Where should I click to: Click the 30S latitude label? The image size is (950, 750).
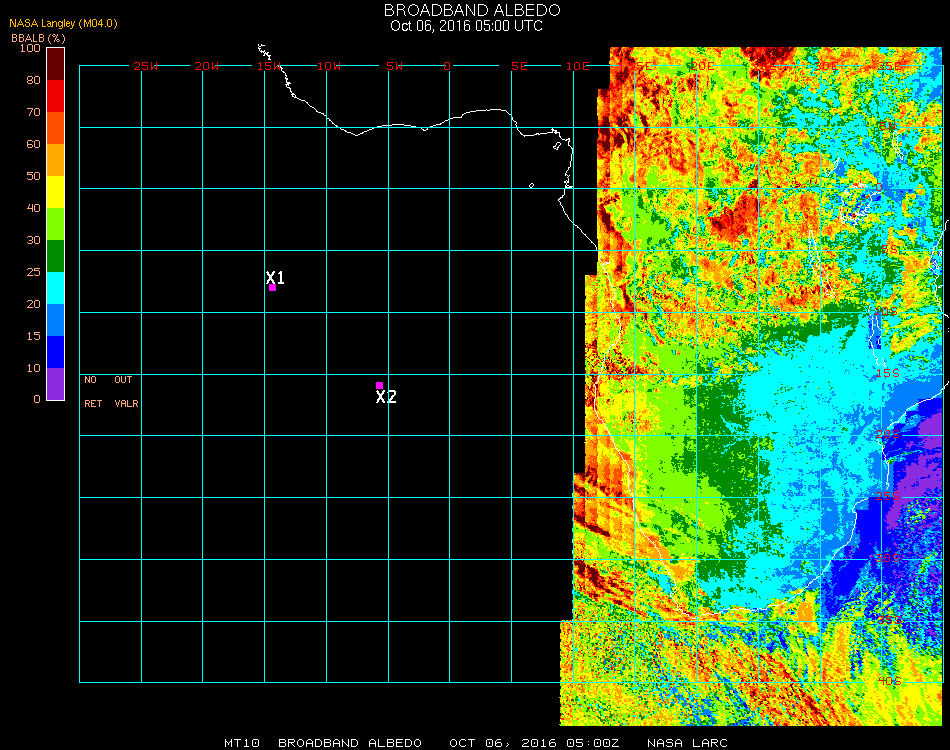click(x=888, y=558)
